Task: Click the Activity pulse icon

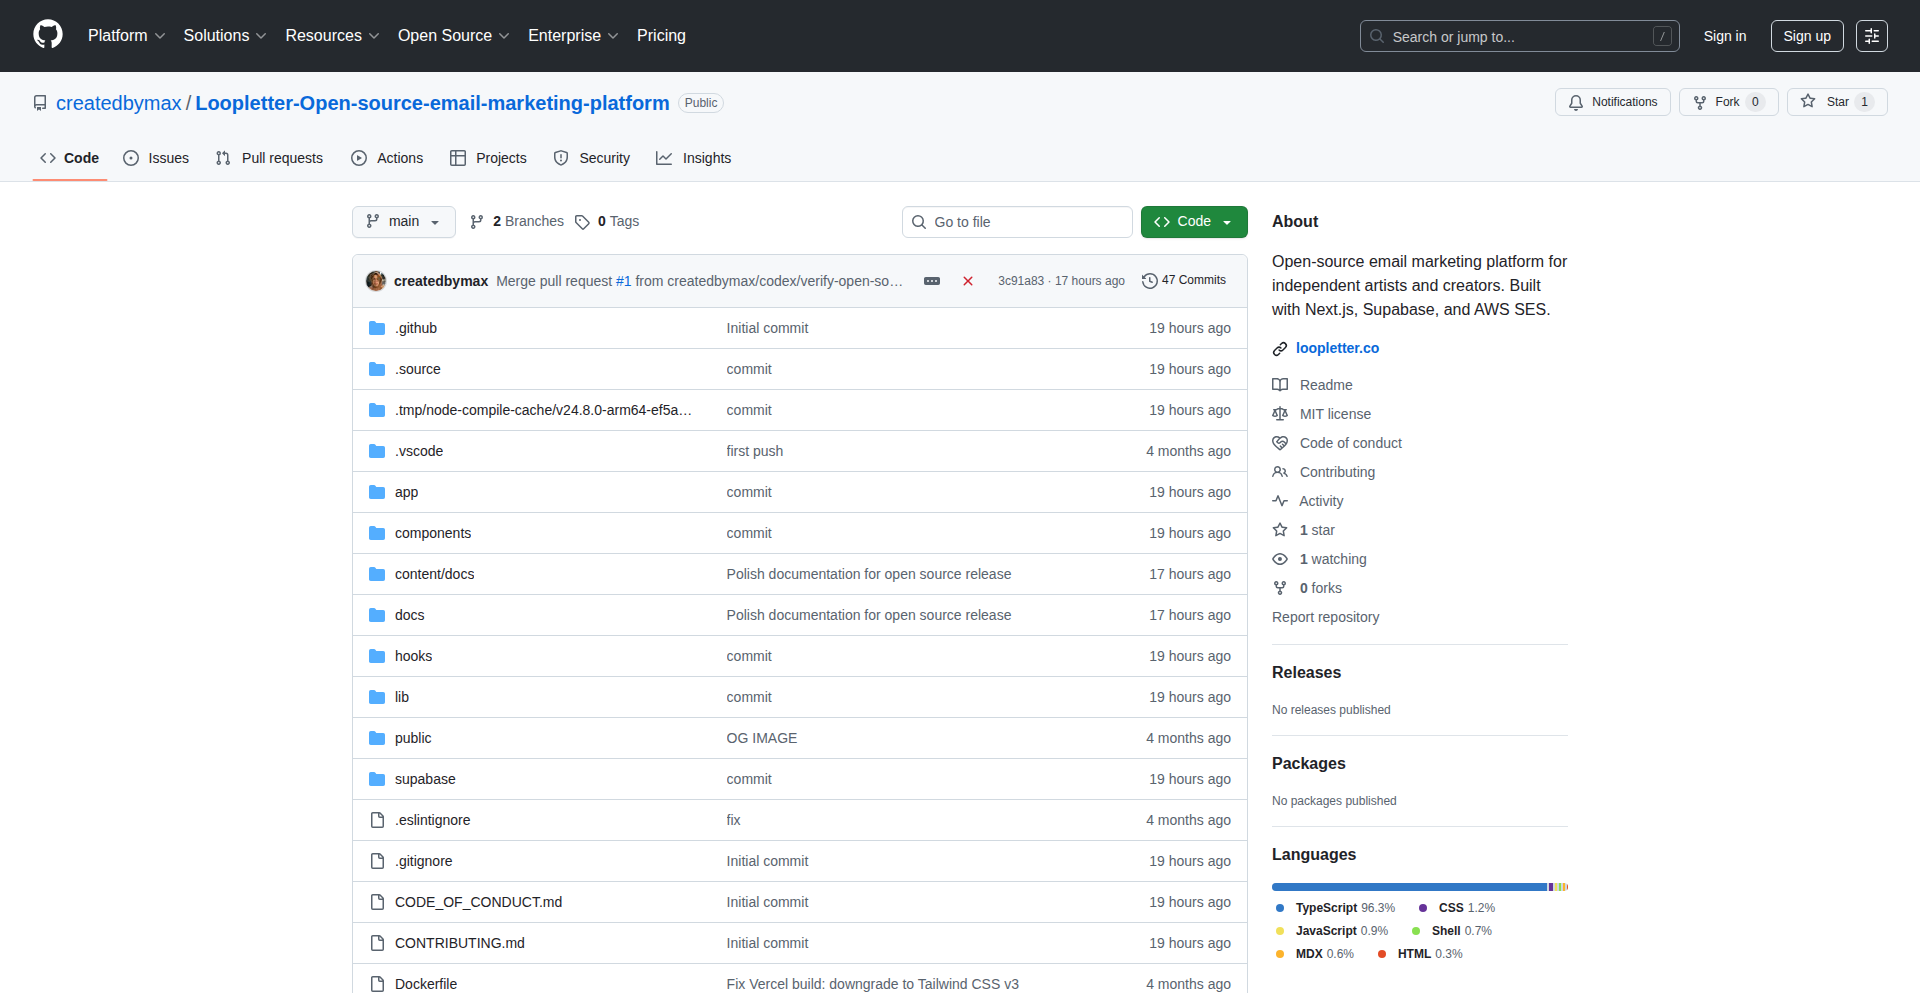Action: (x=1280, y=501)
